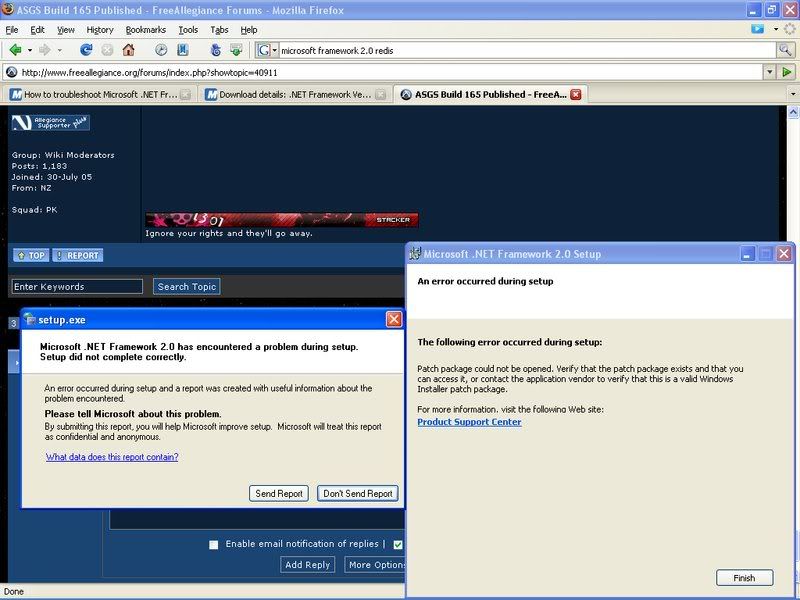Open What data does this report contain link
800x600 pixels.
112,457
